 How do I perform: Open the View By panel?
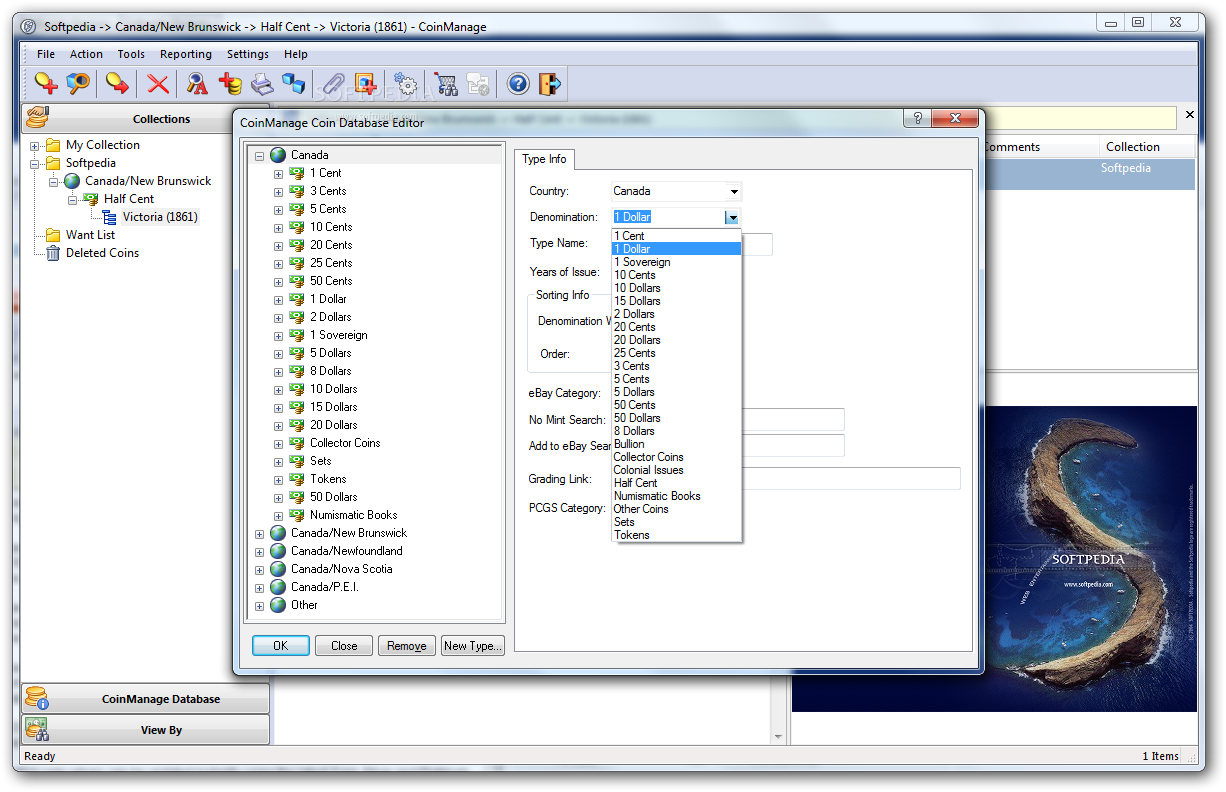click(146, 730)
